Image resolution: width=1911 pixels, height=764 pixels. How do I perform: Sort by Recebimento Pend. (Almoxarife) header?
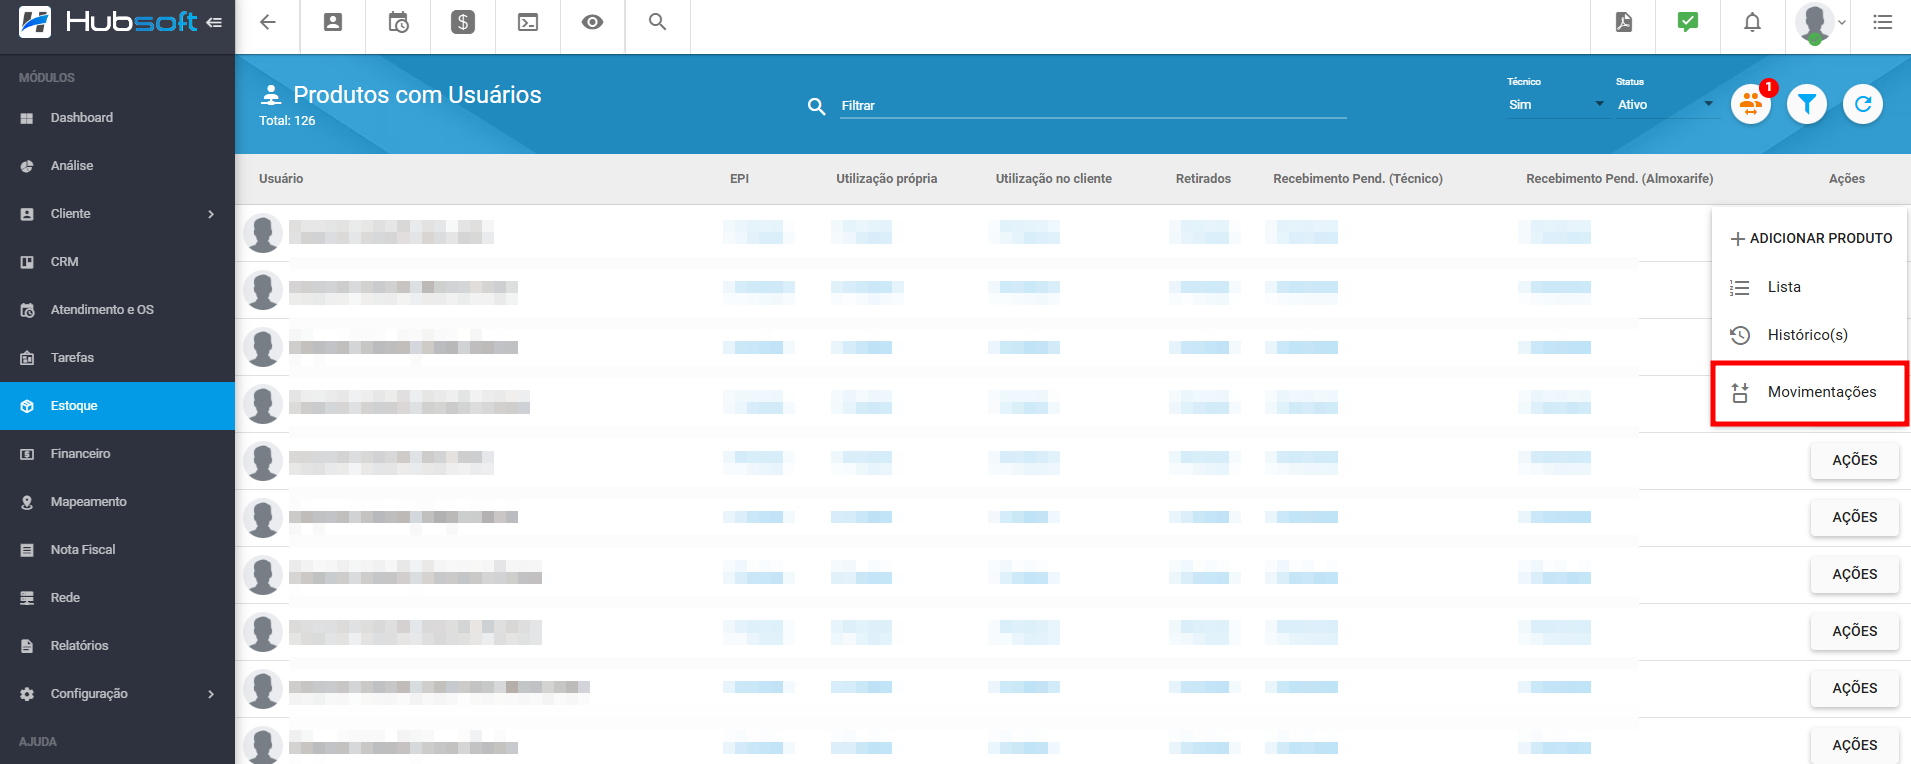1620,179
